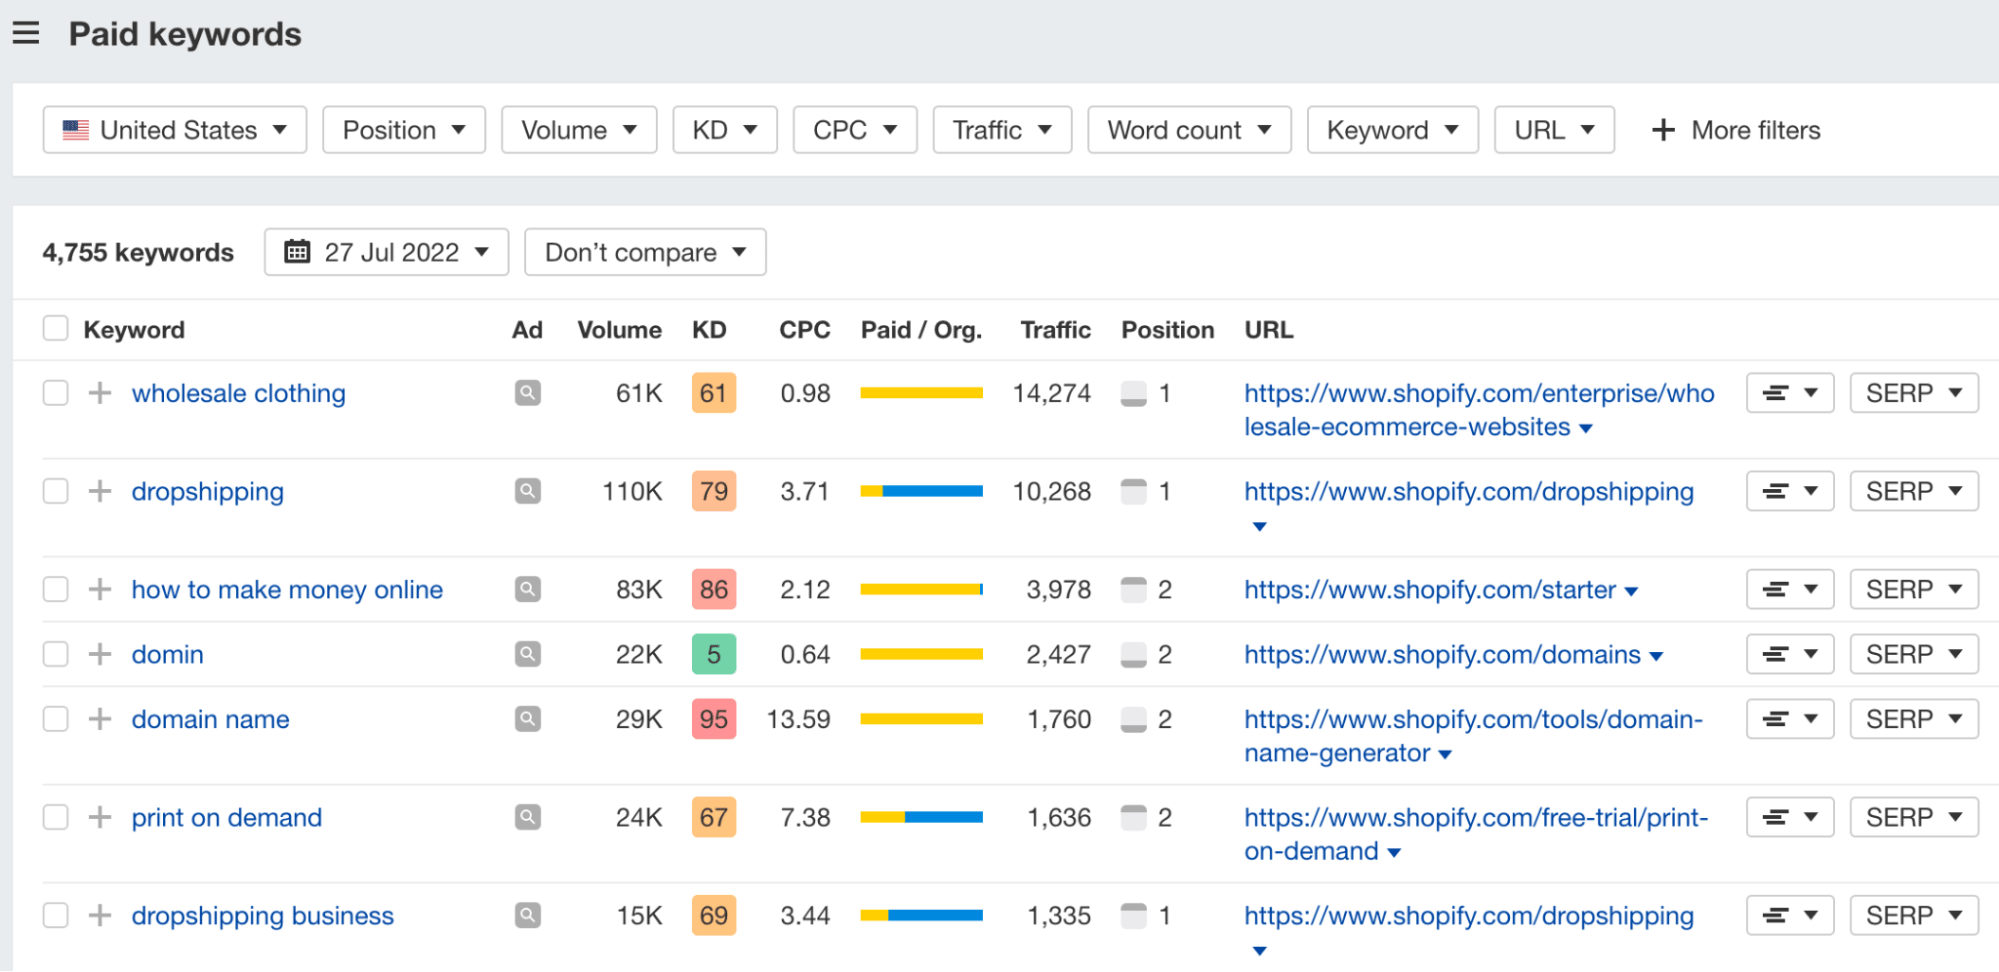Open the wholesale clothing keyword link
1999x972 pixels.
pyautogui.click(x=239, y=393)
